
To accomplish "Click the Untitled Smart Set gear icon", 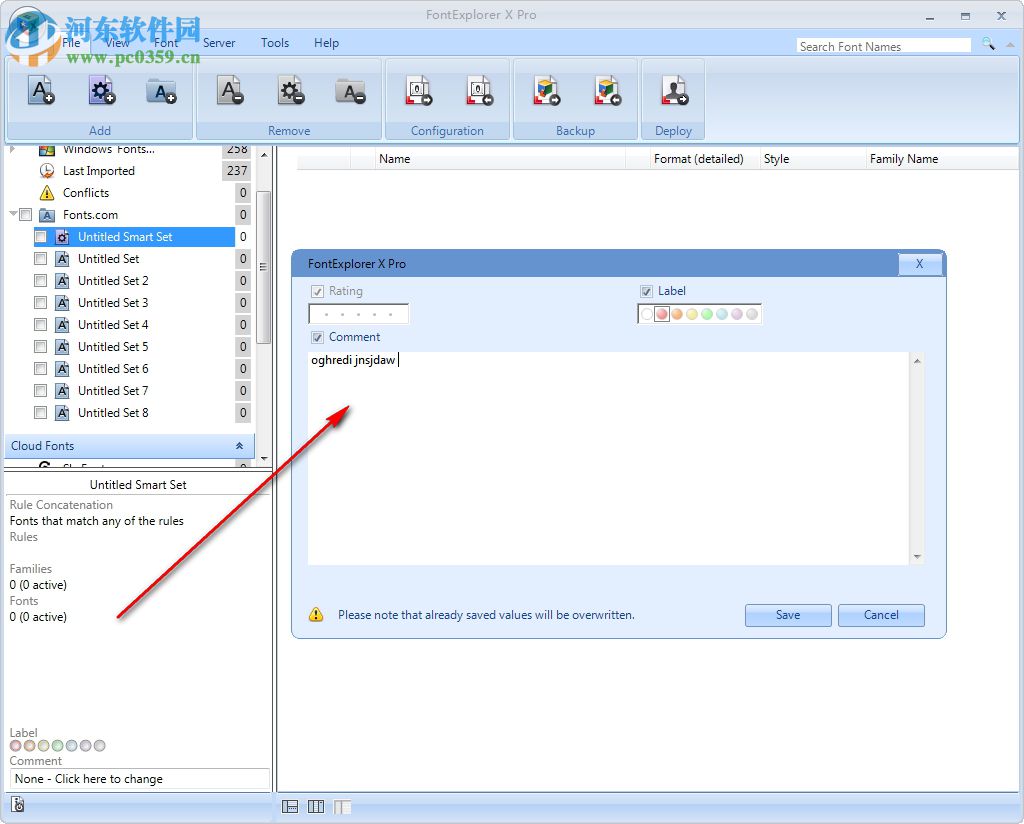I will click(63, 237).
